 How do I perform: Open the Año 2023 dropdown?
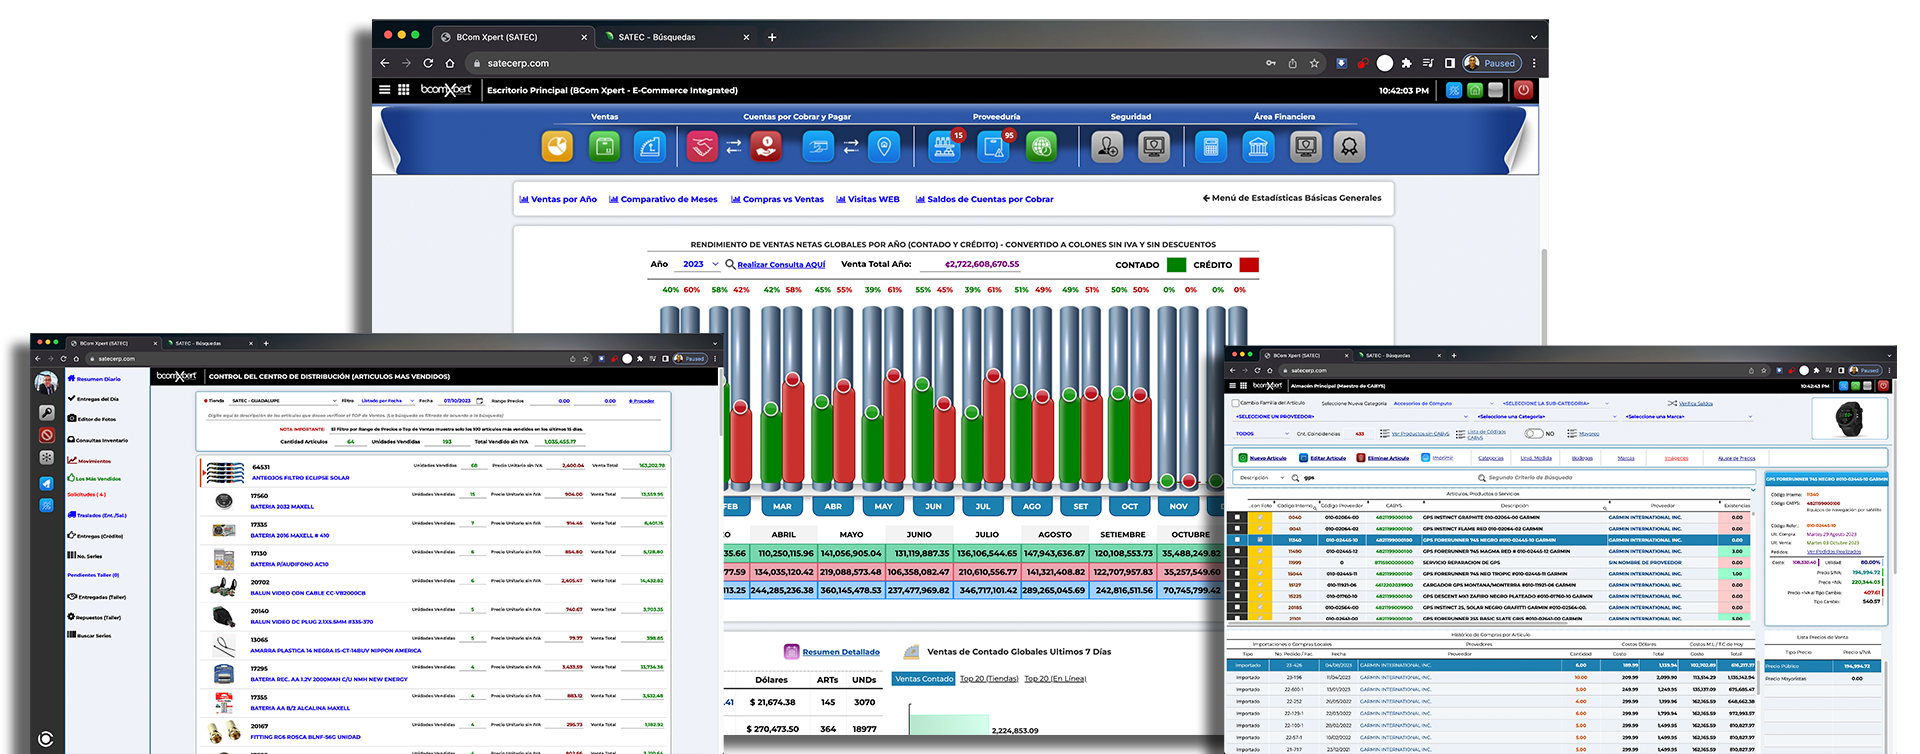click(x=700, y=265)
